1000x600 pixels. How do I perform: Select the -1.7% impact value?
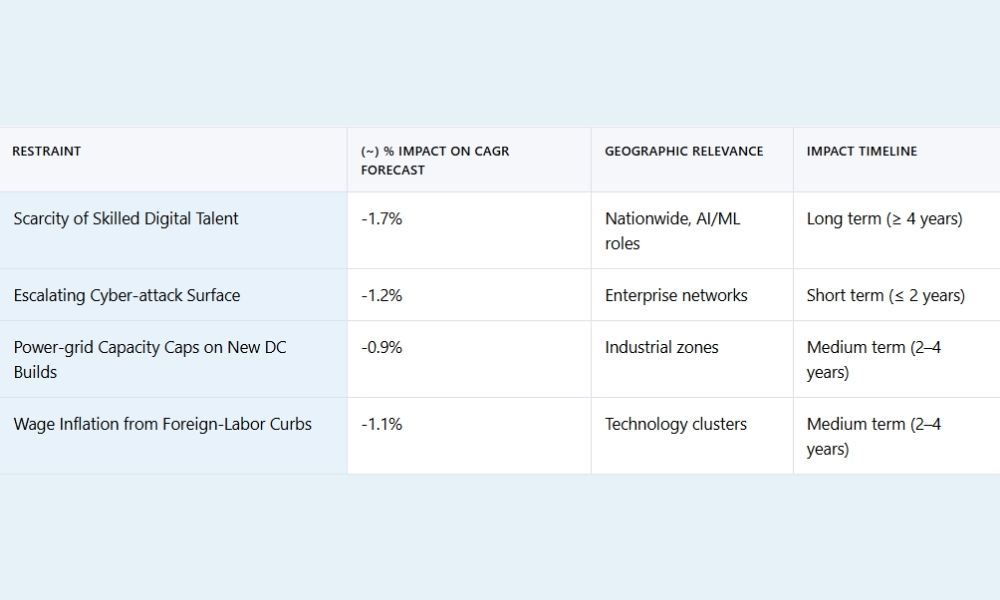382,219
